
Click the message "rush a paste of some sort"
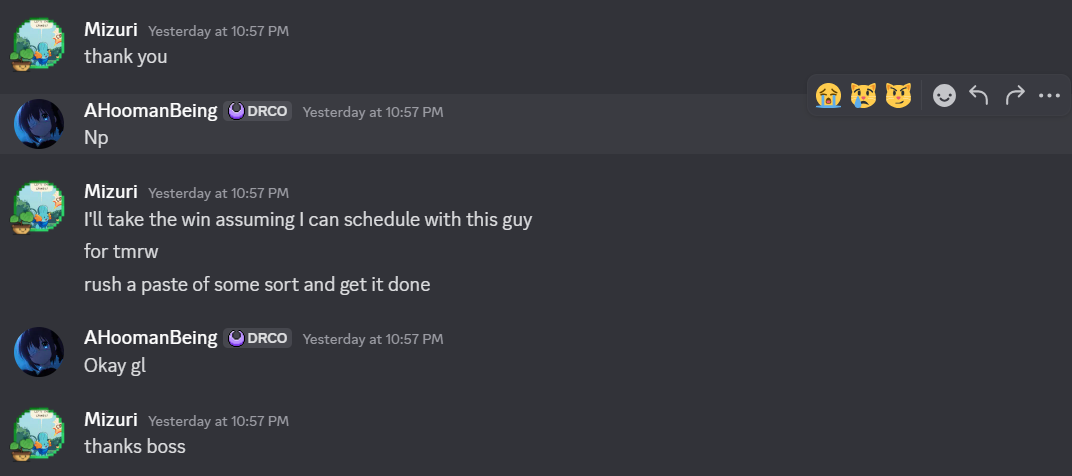[257, 285]
